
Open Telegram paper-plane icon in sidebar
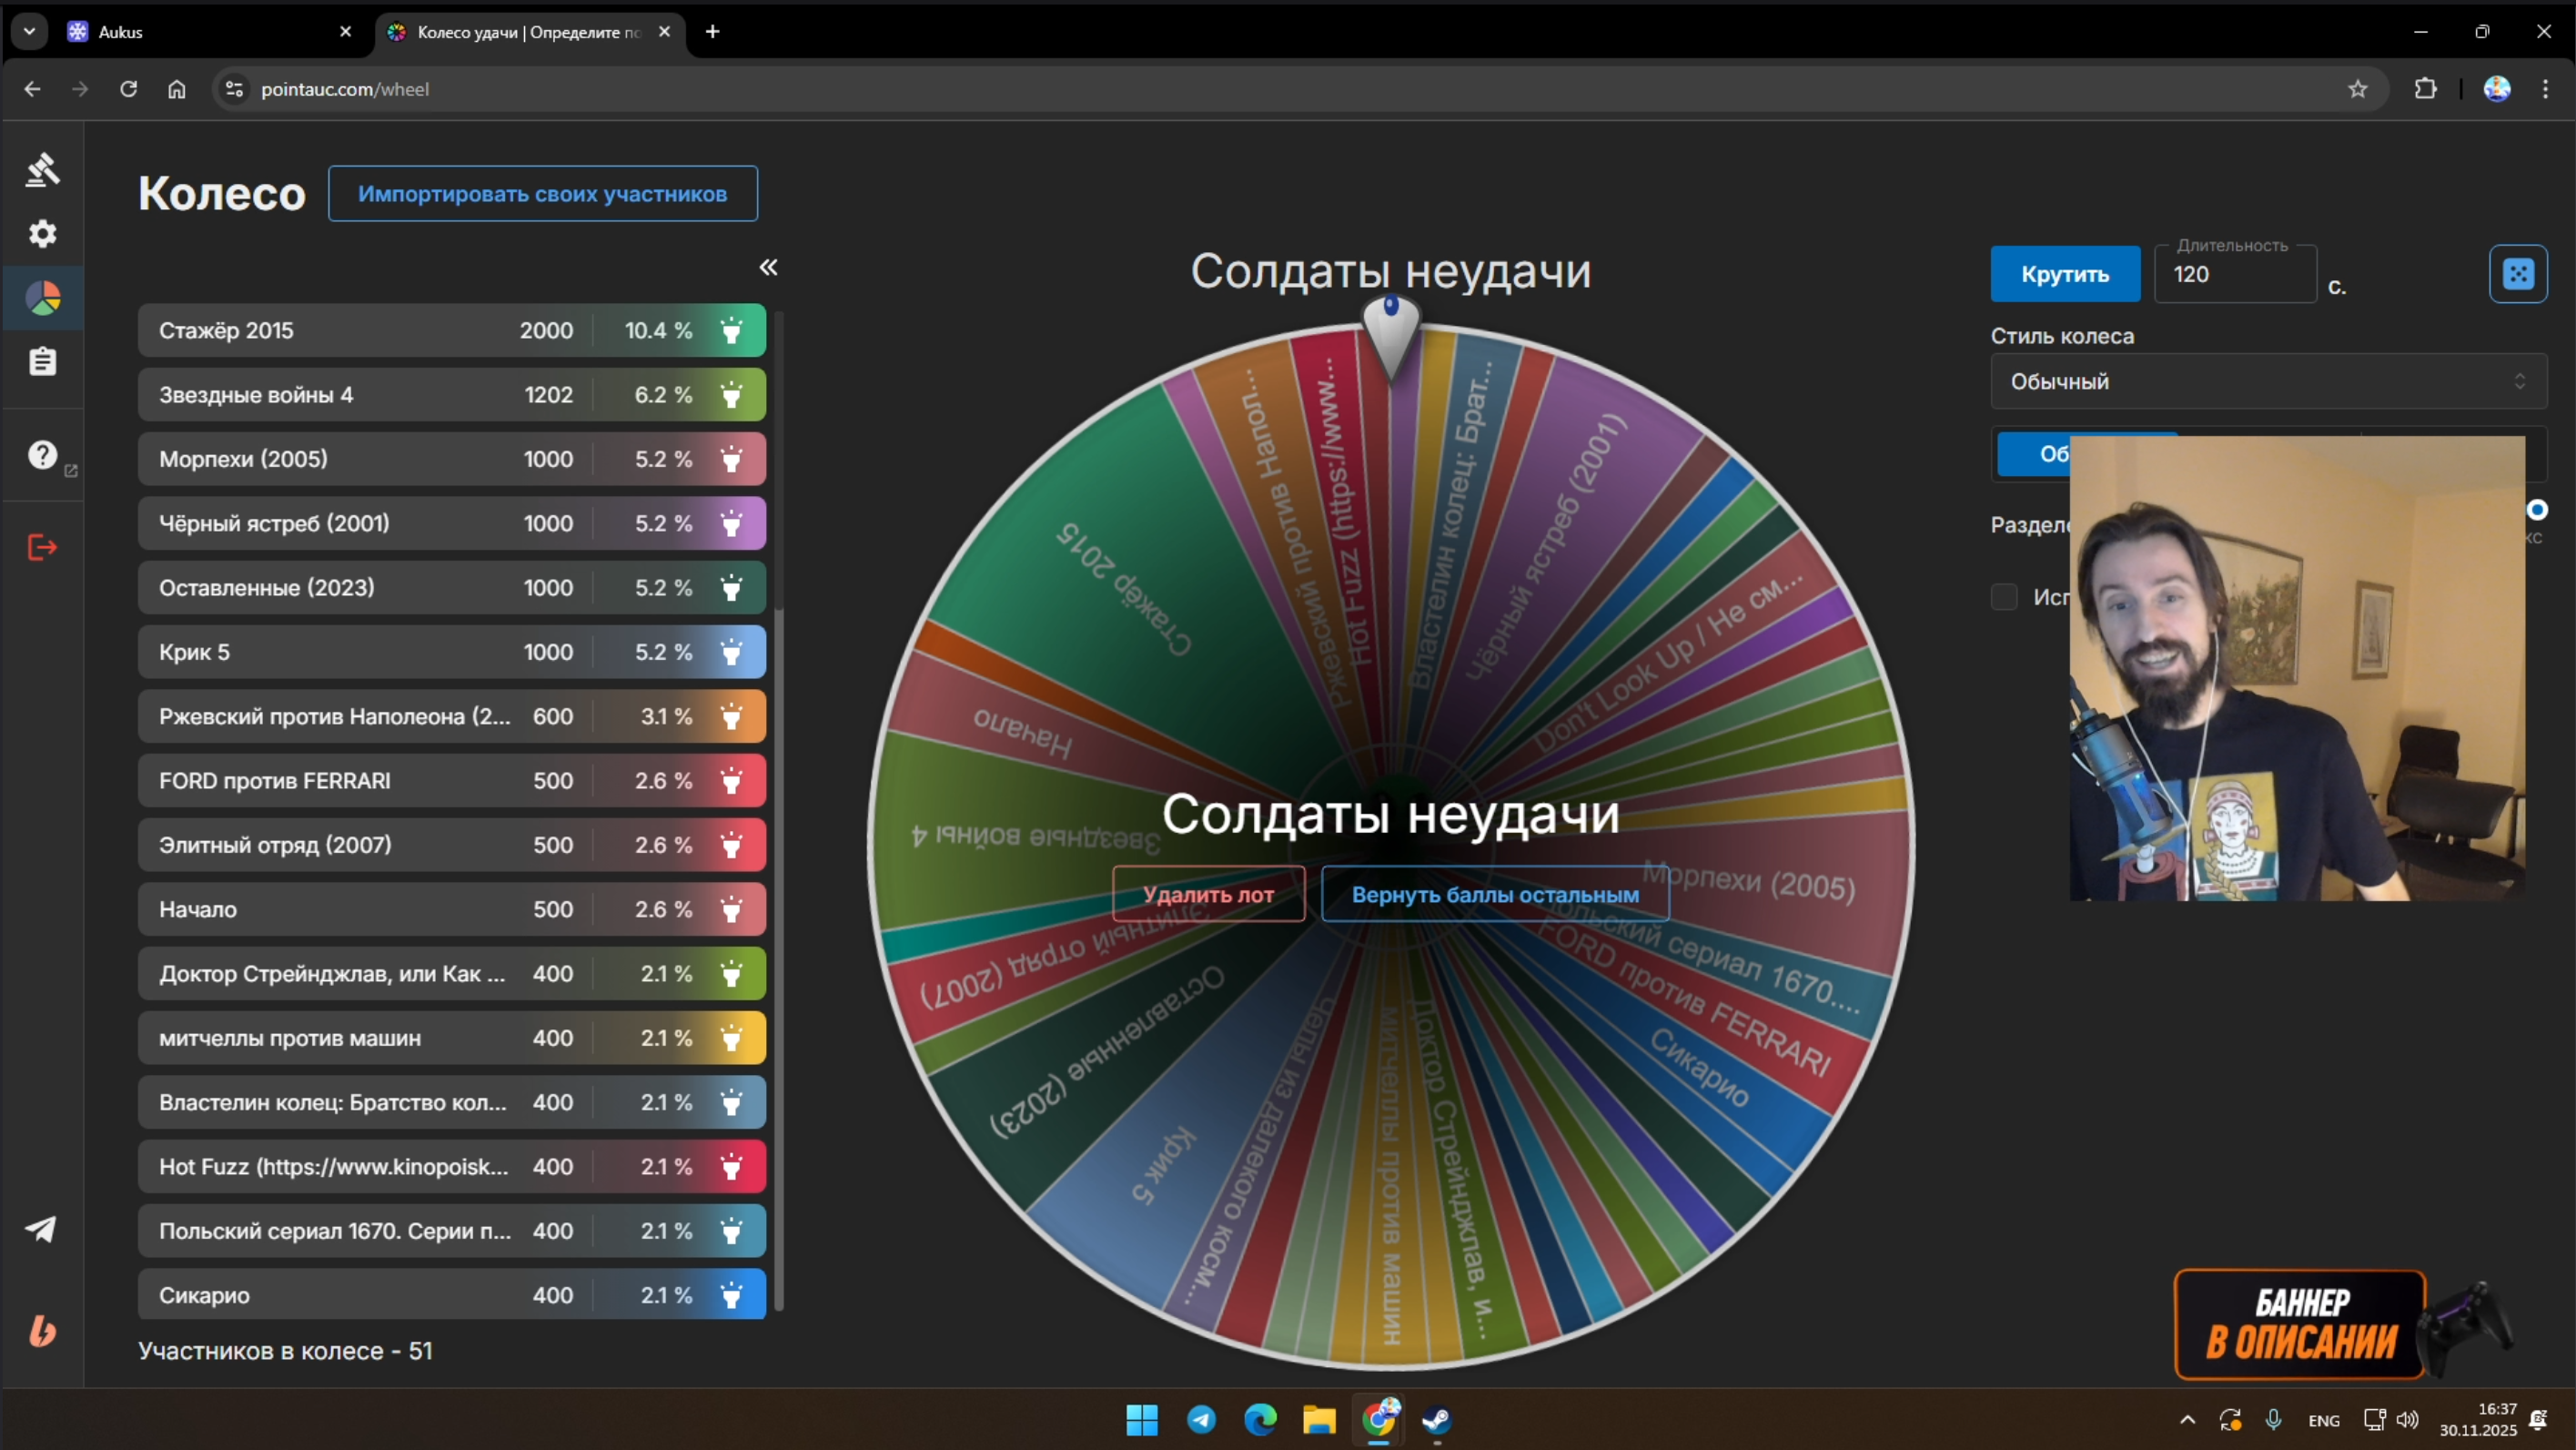pos(42,1229)
